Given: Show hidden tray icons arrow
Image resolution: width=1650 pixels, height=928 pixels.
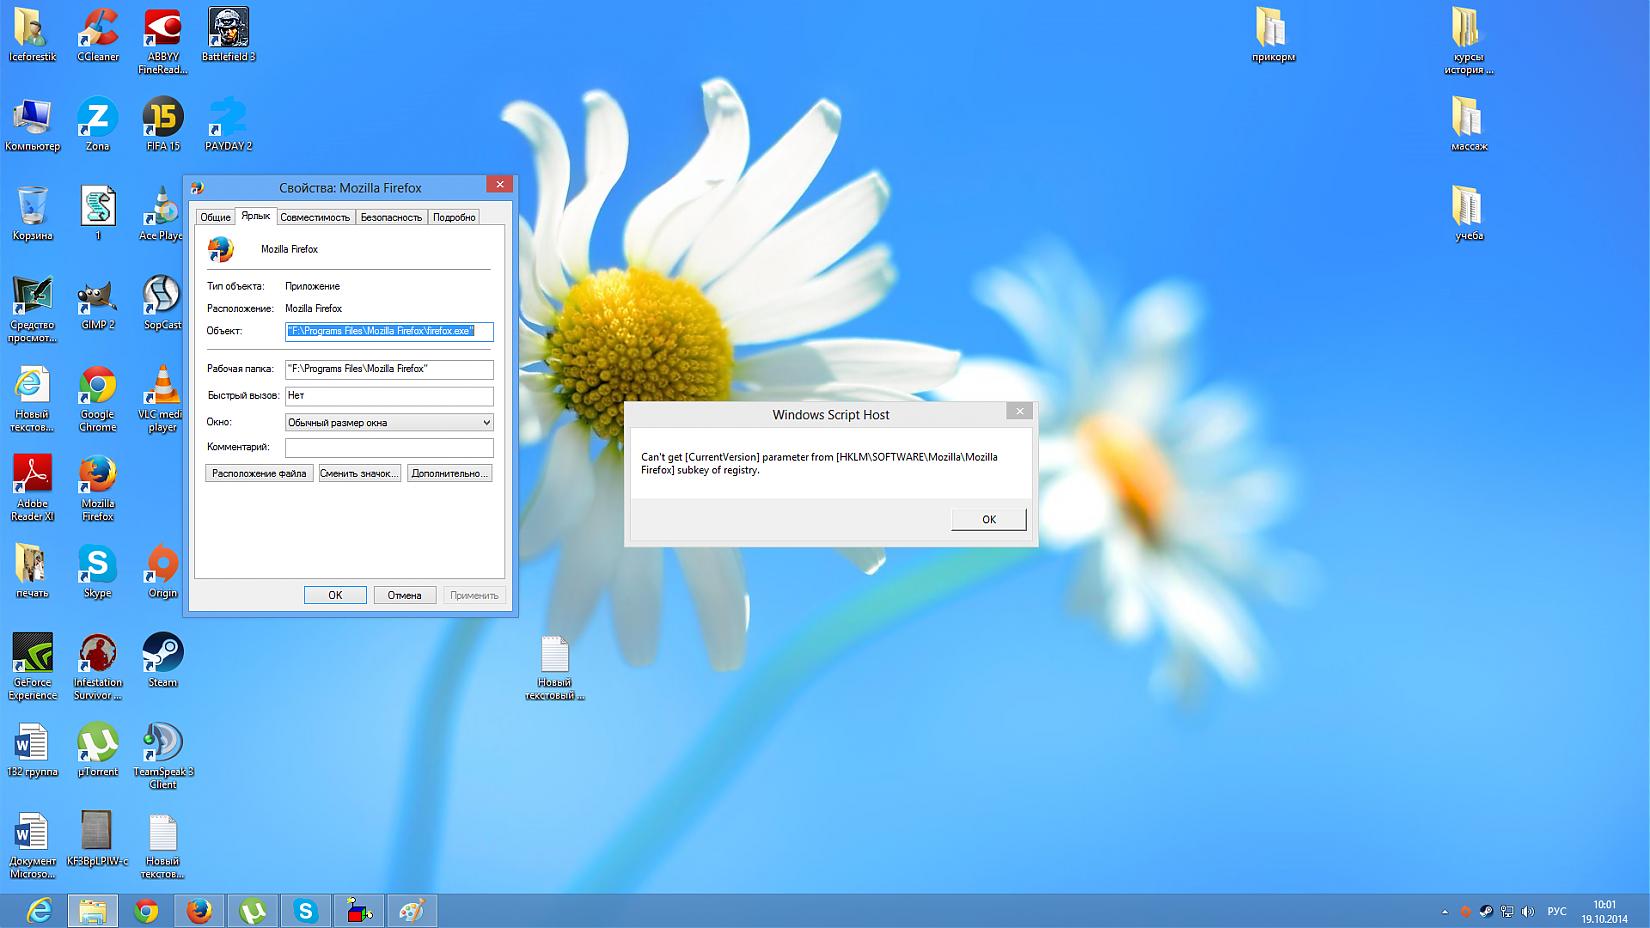Looking at the screenshot, I should (1444, 912).
